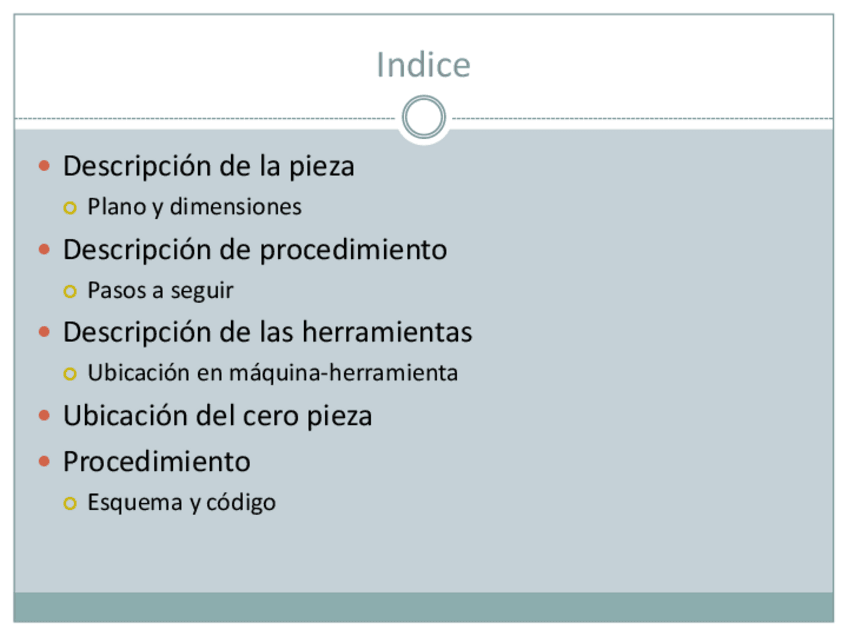Click the red bullet beside "Descripción de las herramientas"
The image size is (848, 636).
point(44,332)
